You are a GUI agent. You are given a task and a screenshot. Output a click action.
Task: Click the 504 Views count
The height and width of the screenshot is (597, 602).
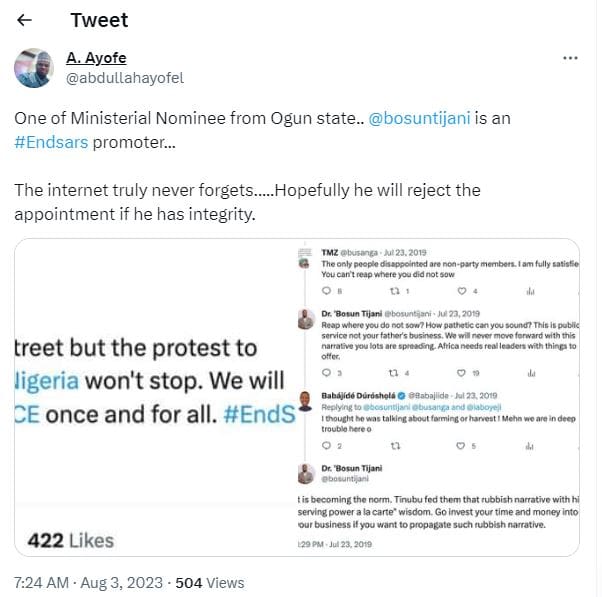[x=210, y=583]
